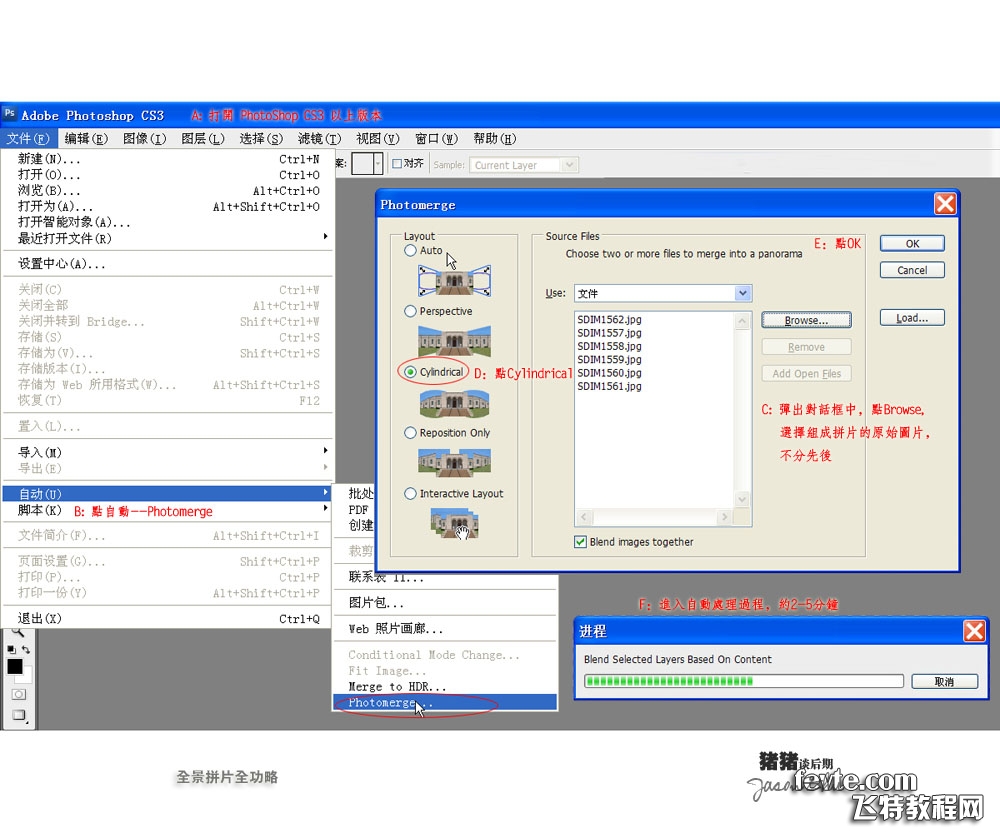Click the Reposition Only preview image

pyautogui.click(x=454, y=462)
